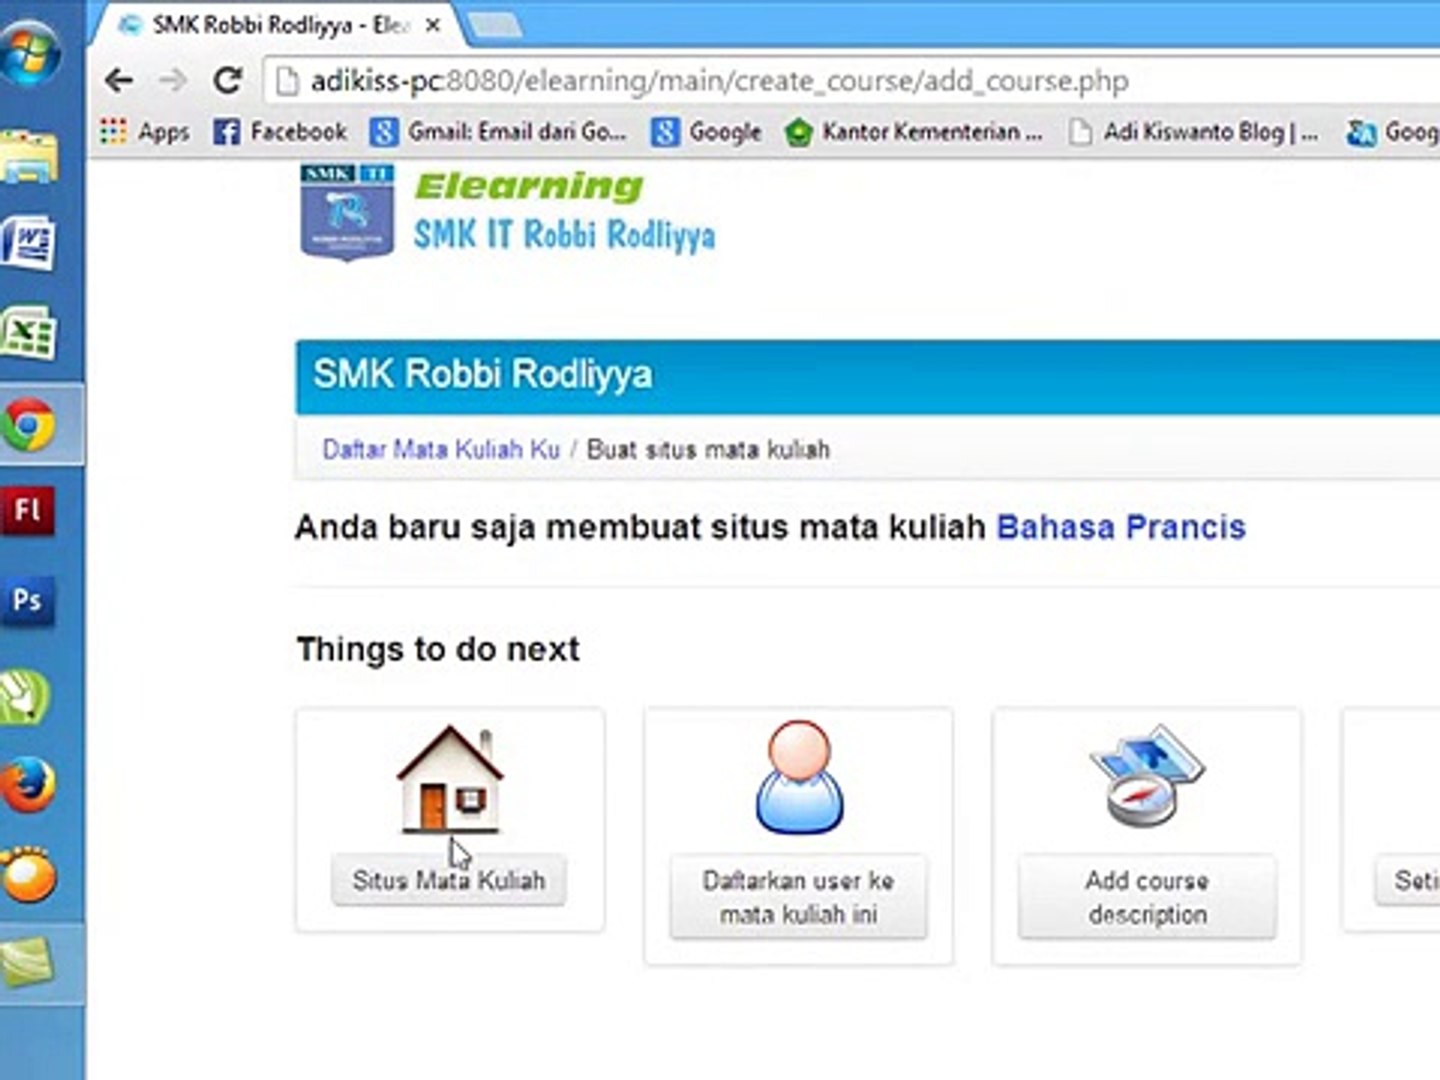This screenshot has height=1080, width=1440.
Task: Open the Daftar Mata Kuliah Ku breadcrumb
Action: tap(441, 450)
